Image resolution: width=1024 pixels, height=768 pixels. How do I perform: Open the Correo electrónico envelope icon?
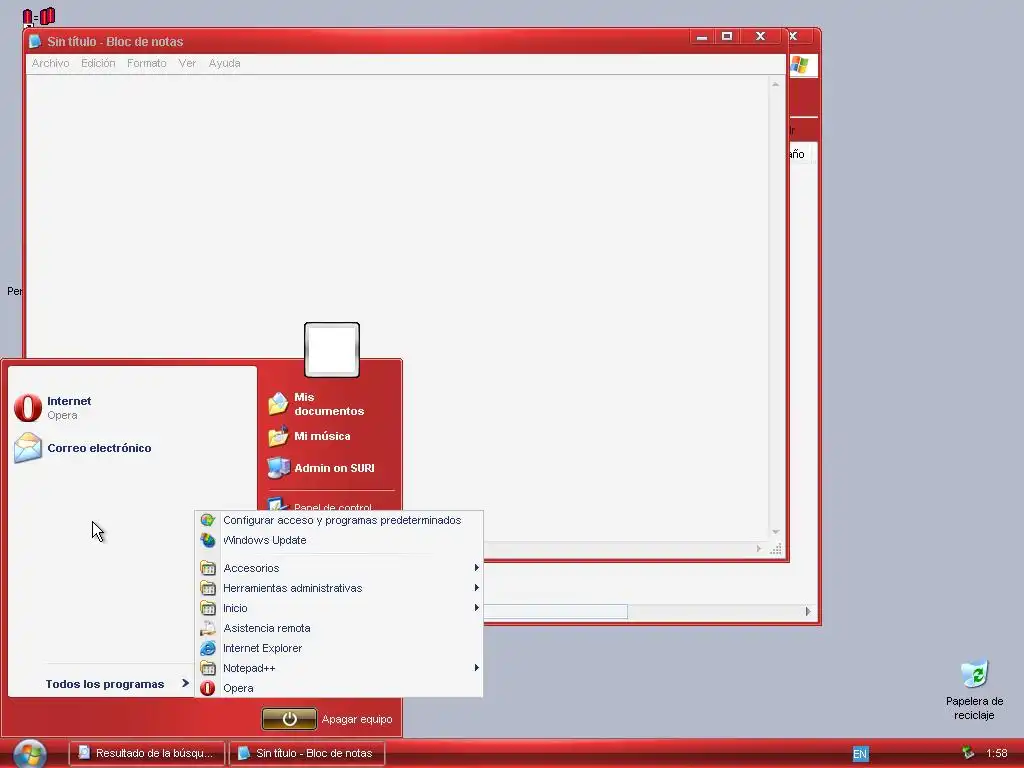click(x=28, y=448)
